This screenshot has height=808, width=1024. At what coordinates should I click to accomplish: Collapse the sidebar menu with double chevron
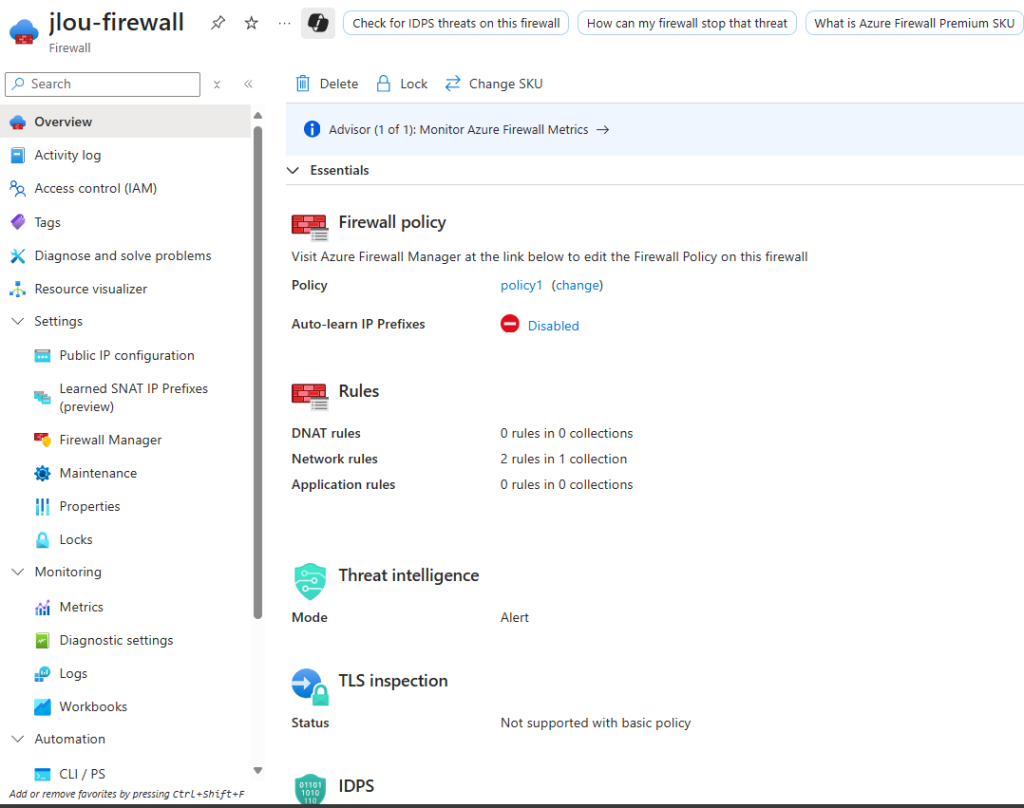click(248, 84)
